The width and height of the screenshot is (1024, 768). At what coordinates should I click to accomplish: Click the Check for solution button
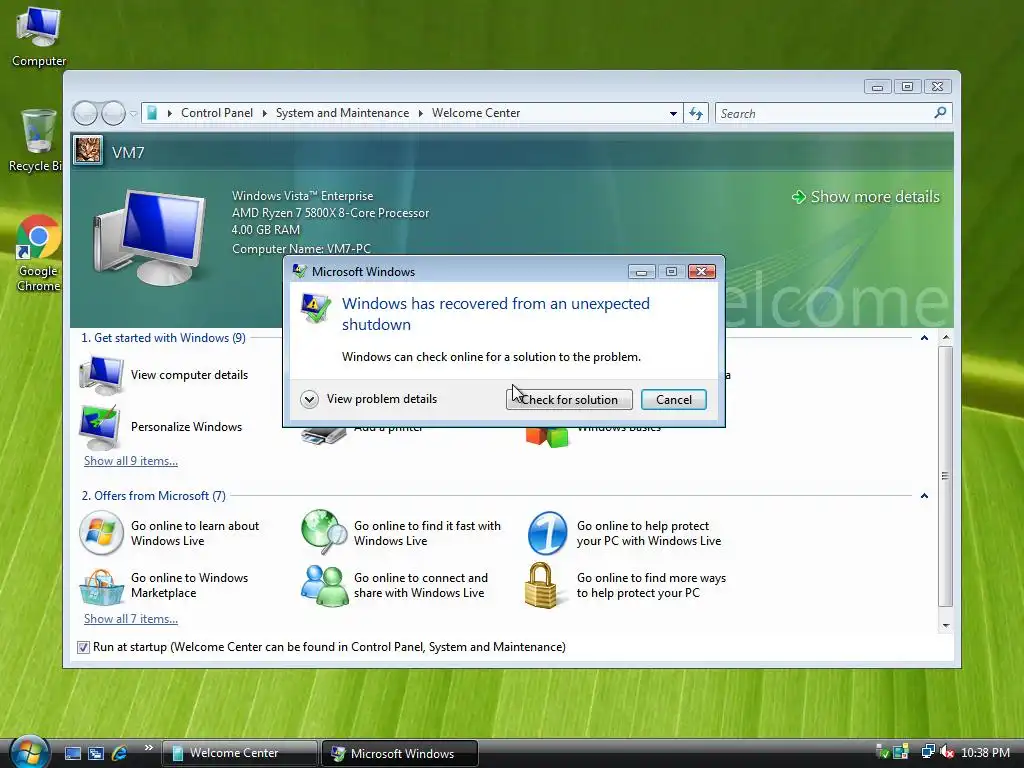click(569, 400)
